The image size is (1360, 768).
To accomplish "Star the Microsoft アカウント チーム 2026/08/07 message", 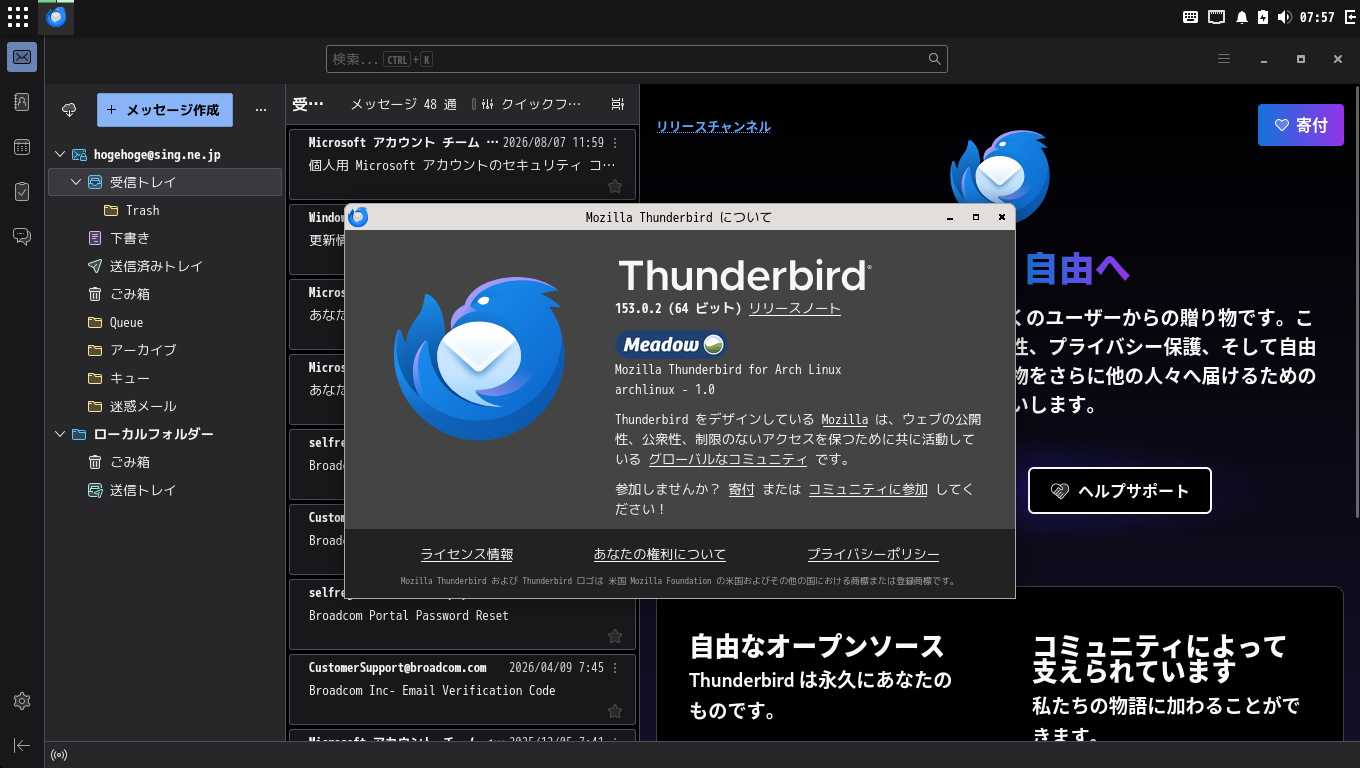I will 615,186.
